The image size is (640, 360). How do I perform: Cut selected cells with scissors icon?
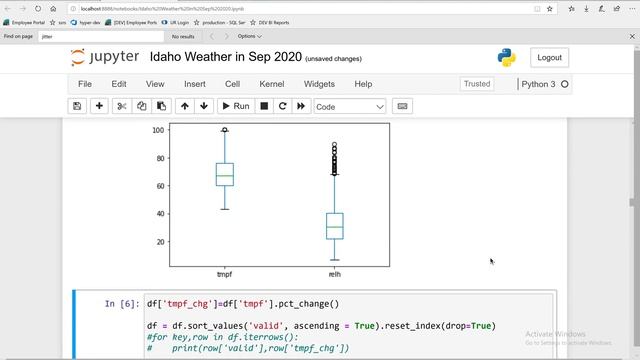(x=122, y=106)
